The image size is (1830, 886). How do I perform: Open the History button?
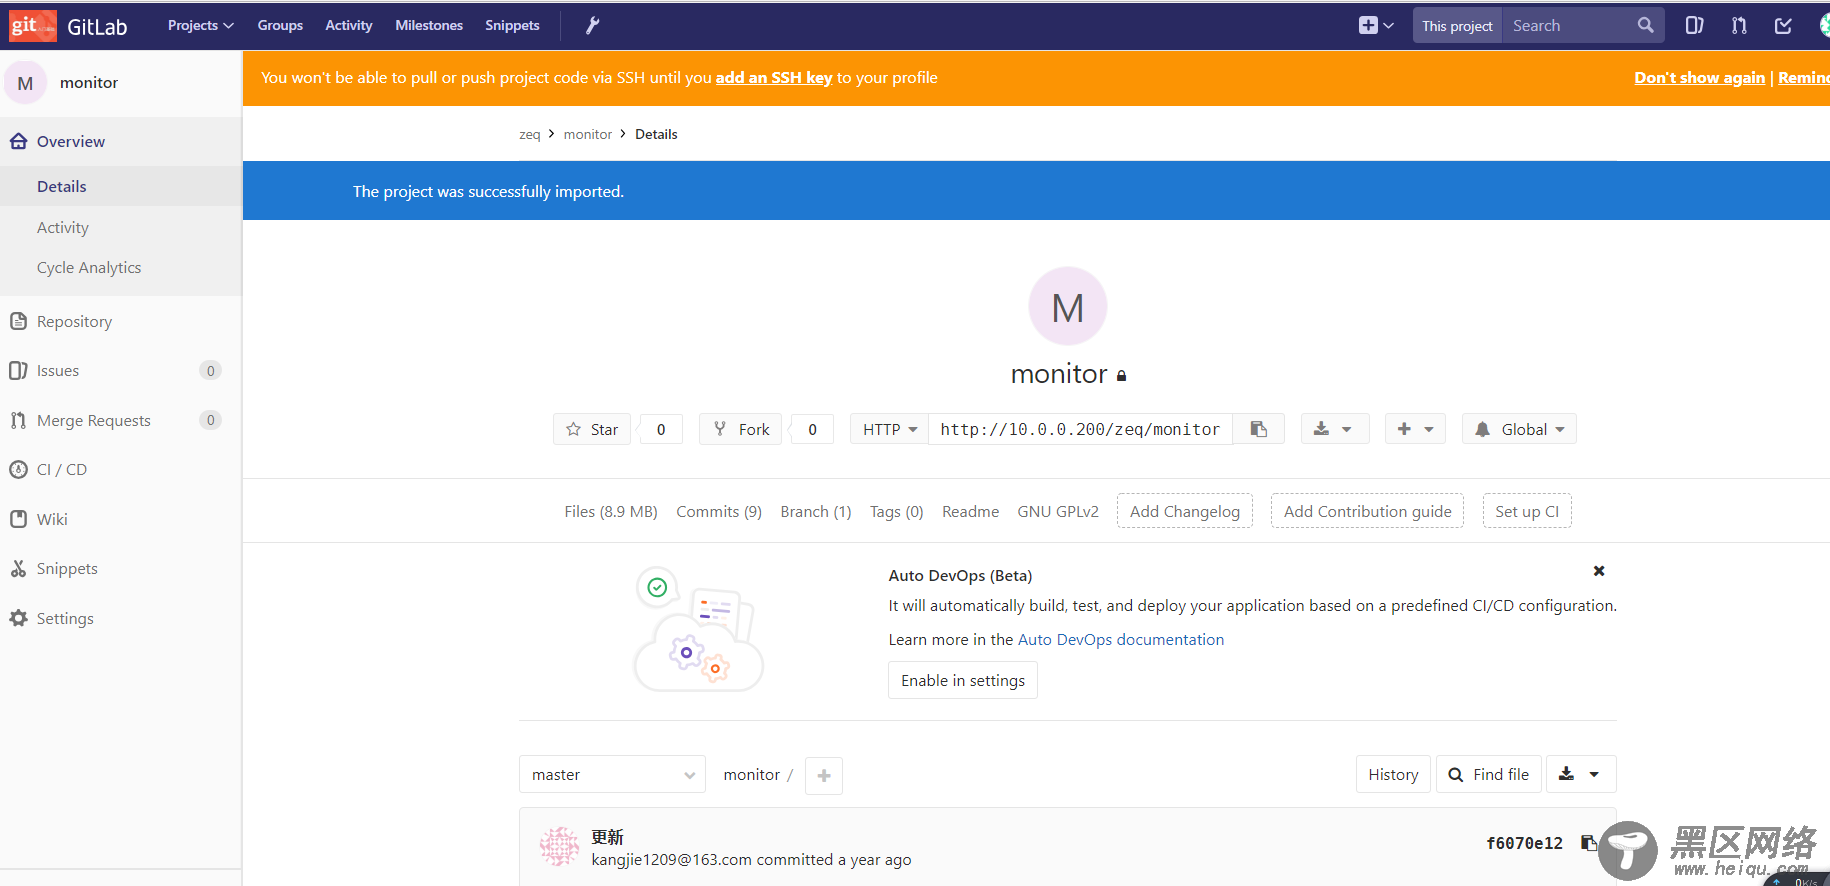[x=1393, y=775]
